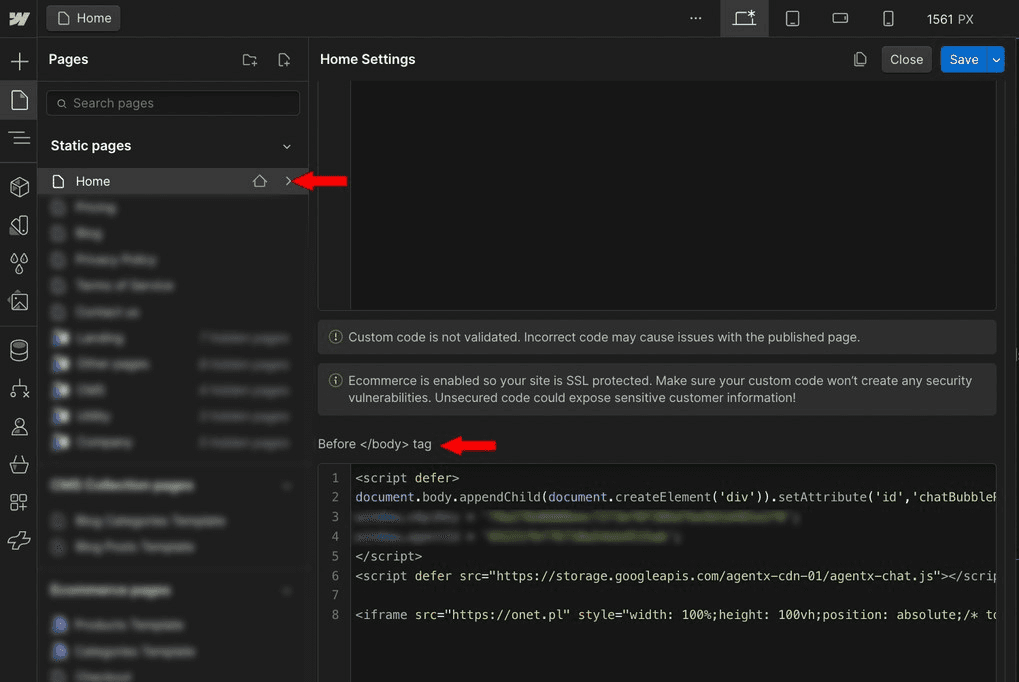Open the Variables droplets icon
This screenshot has height=682, width=1019.
click(x=19, y=263)
